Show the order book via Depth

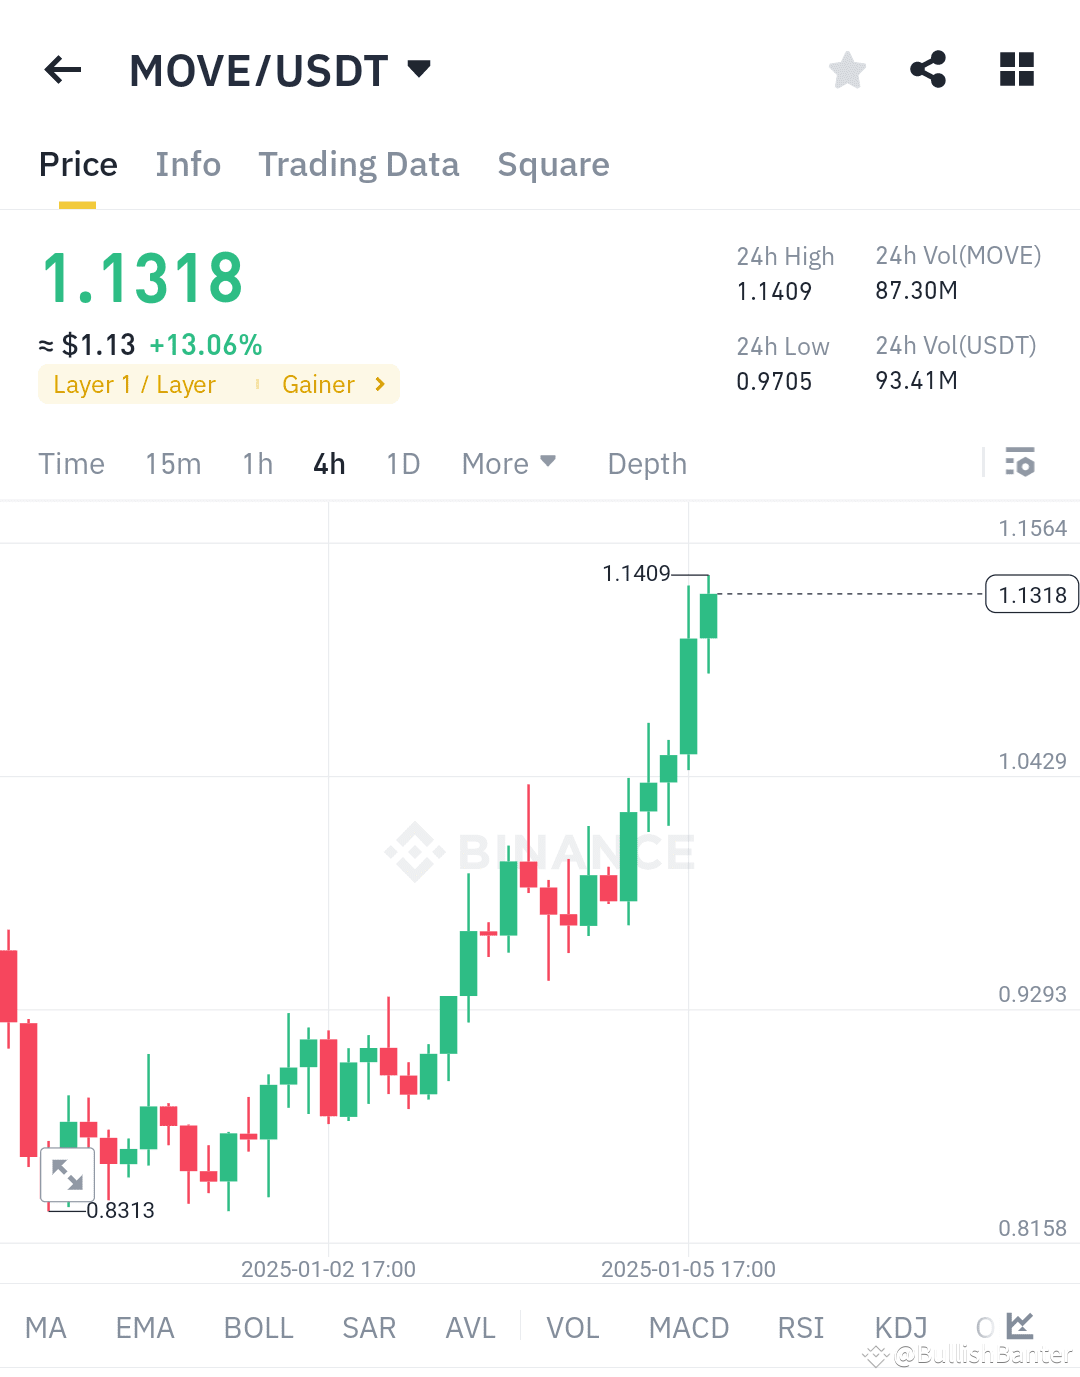tap(646, 463)
